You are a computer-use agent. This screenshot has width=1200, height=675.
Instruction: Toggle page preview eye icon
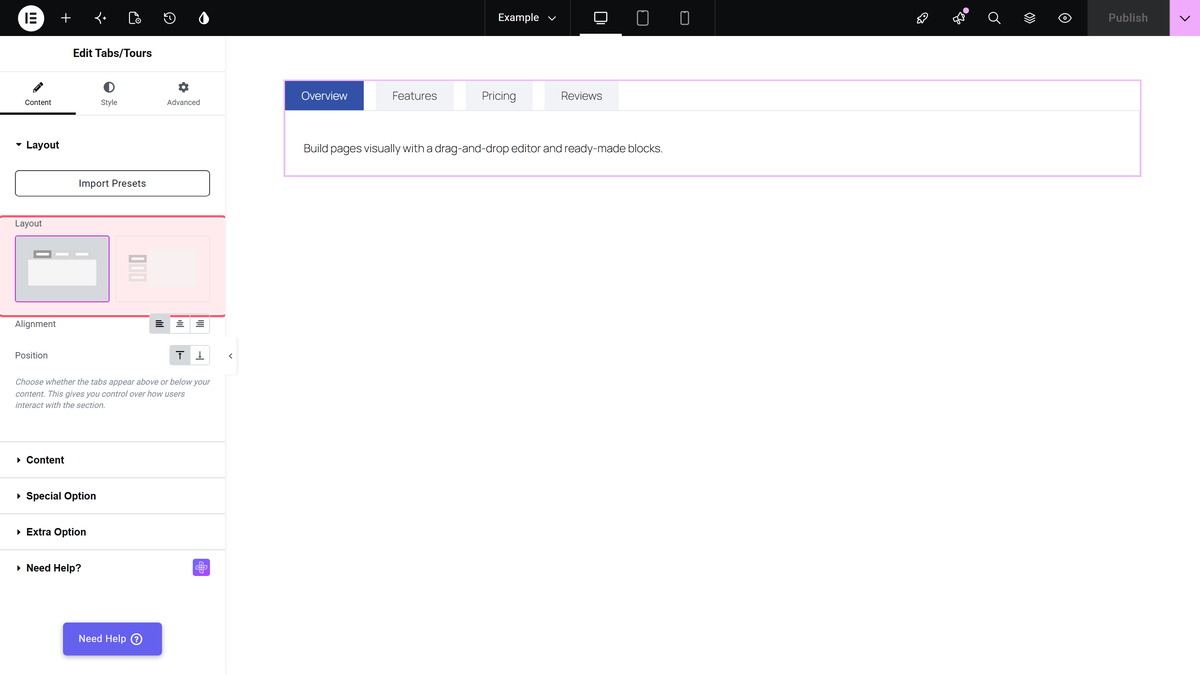click(x=1065, y=18)
